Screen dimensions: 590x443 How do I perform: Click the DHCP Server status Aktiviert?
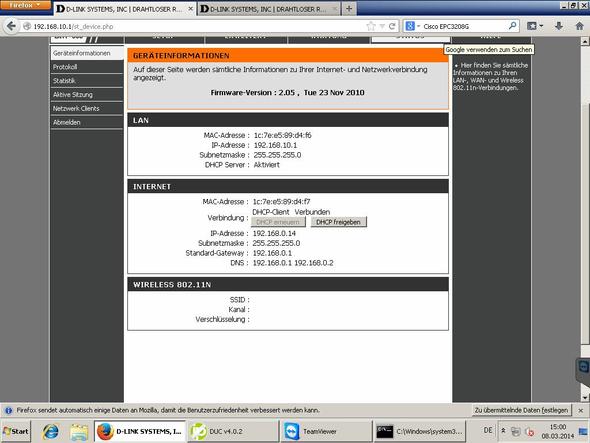[x=267, y=165]
